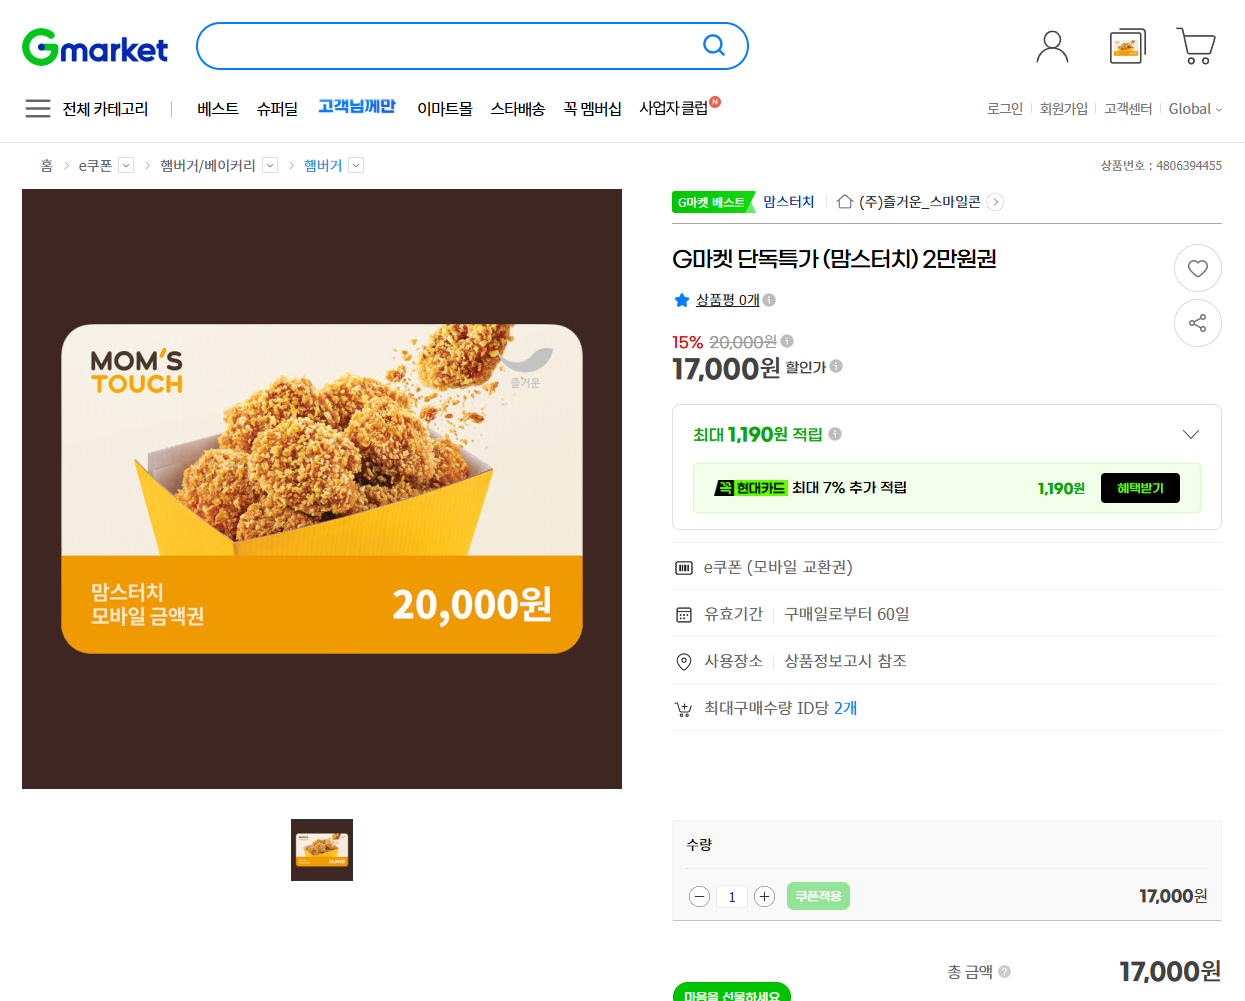Open the 사업자클럽 menu

pyautogui.click(x=674, y=107)
